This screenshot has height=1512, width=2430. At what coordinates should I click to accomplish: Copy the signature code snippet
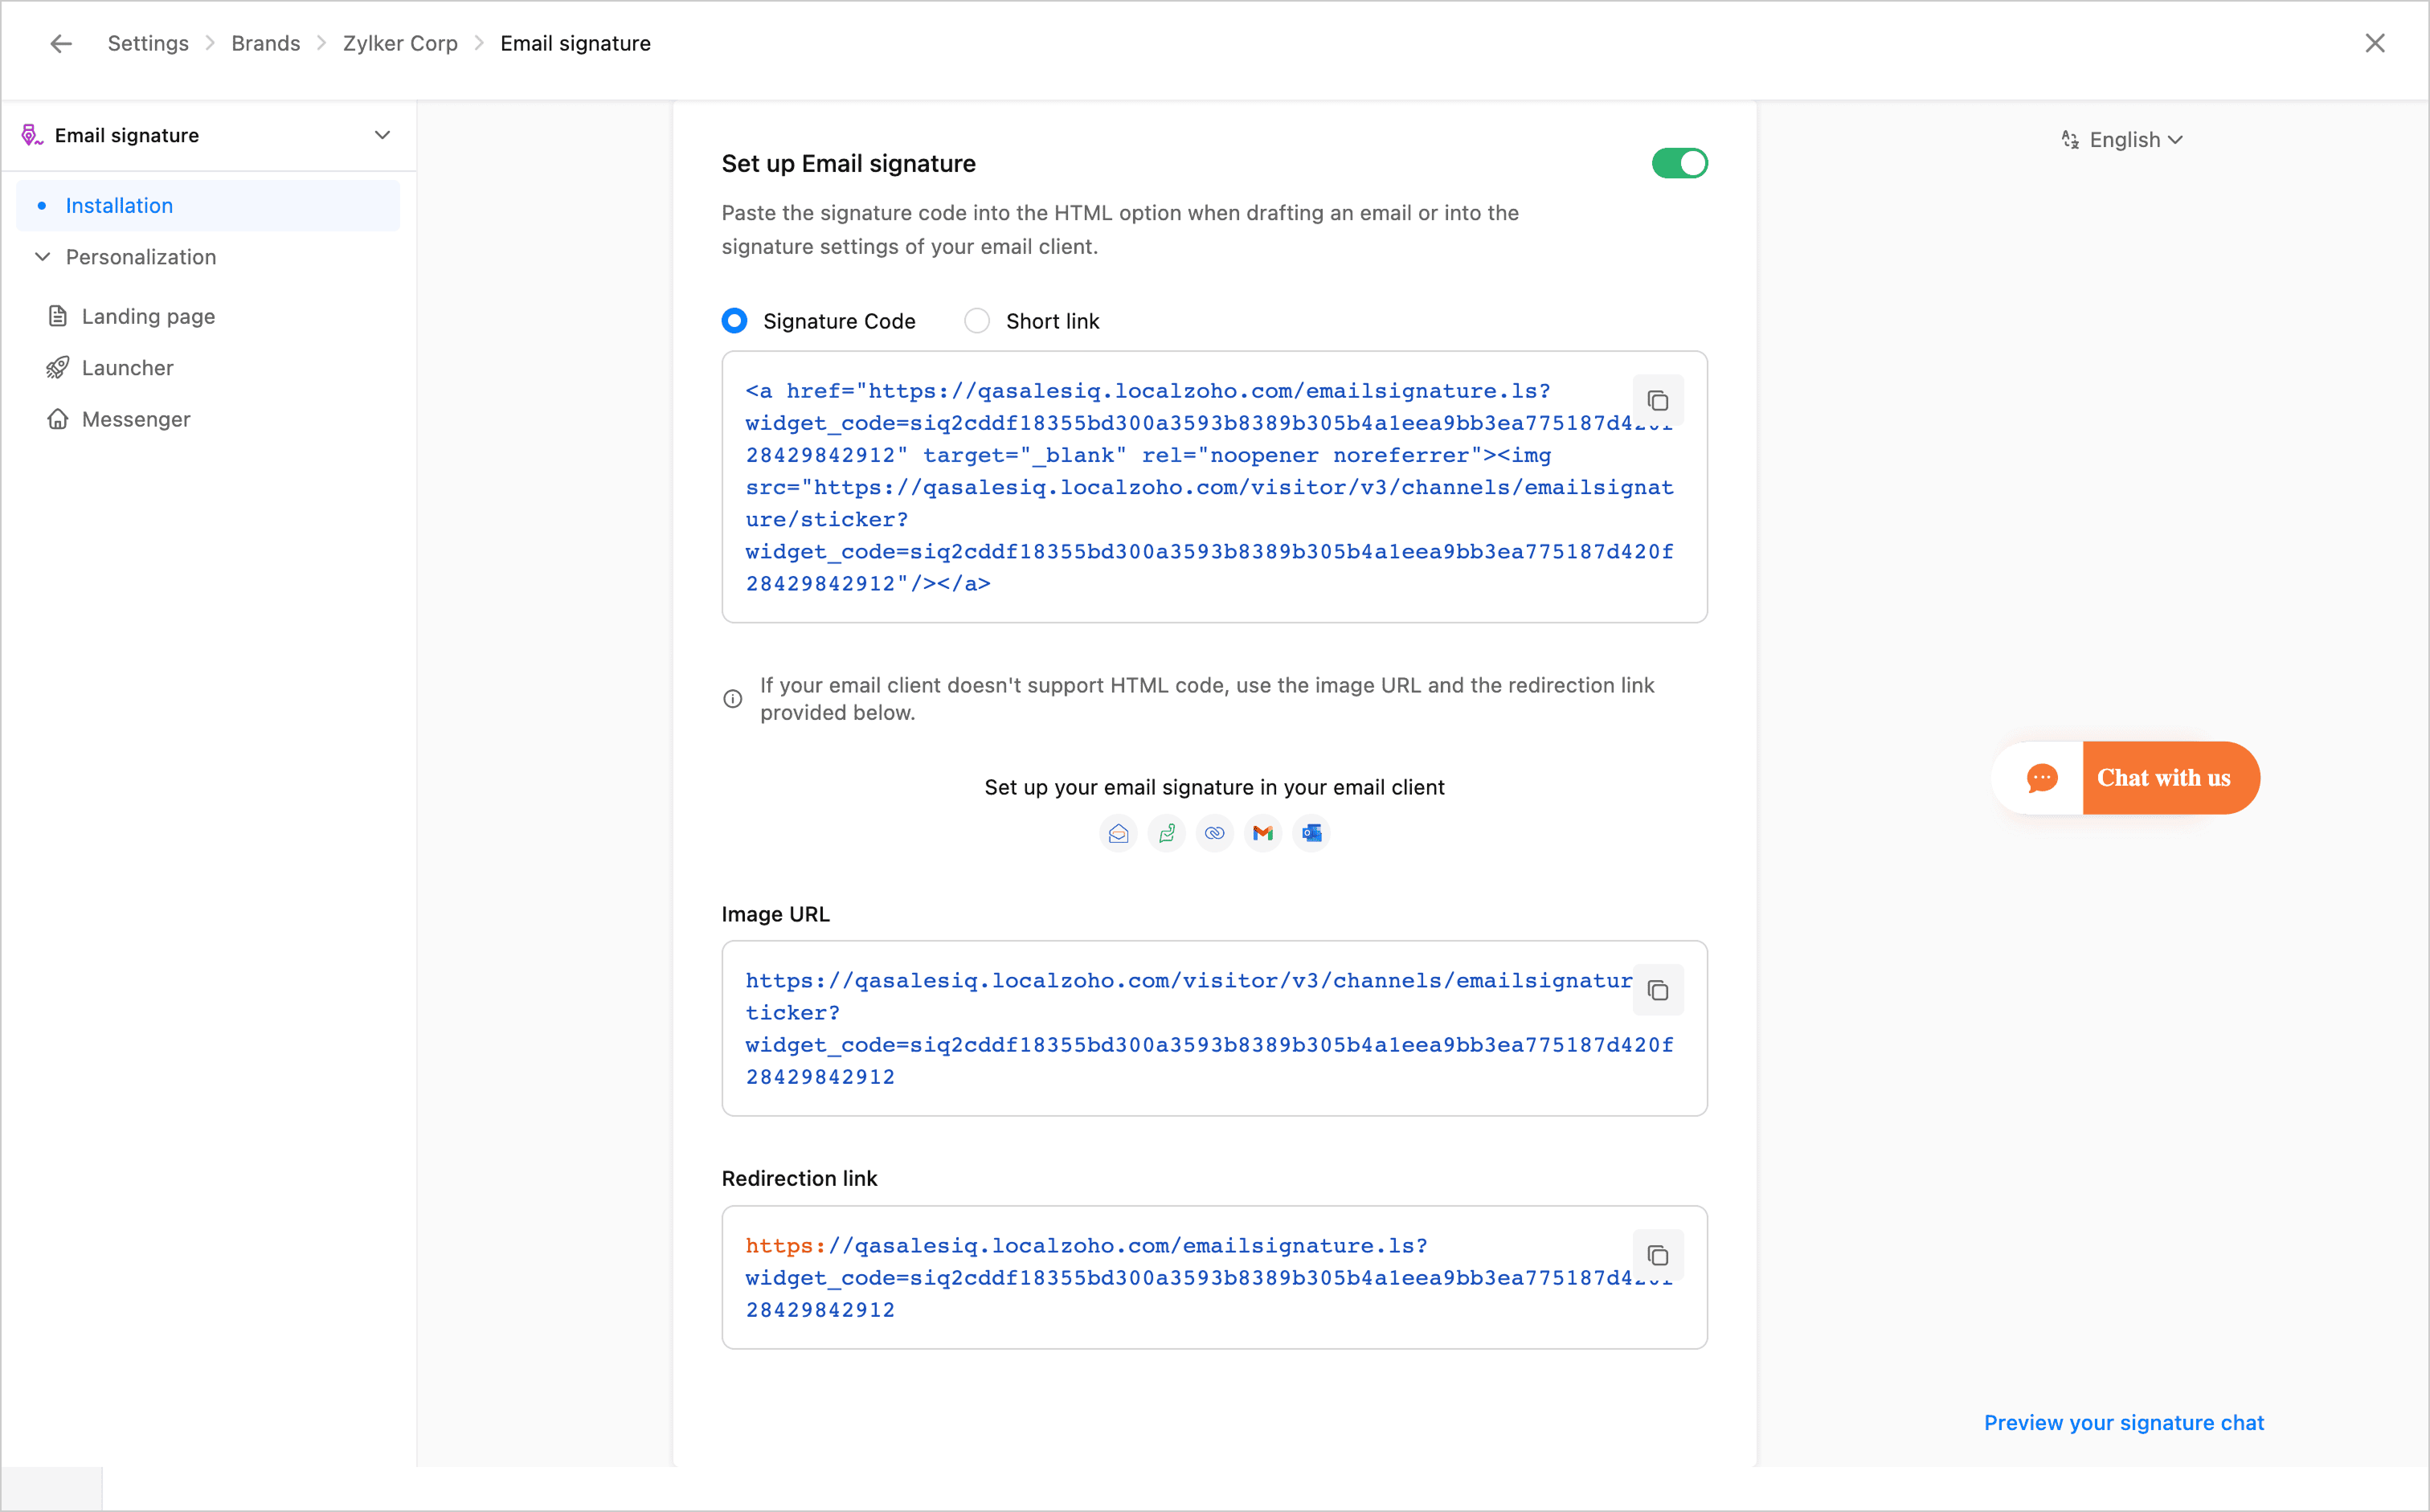click(x=1657, y=401)
